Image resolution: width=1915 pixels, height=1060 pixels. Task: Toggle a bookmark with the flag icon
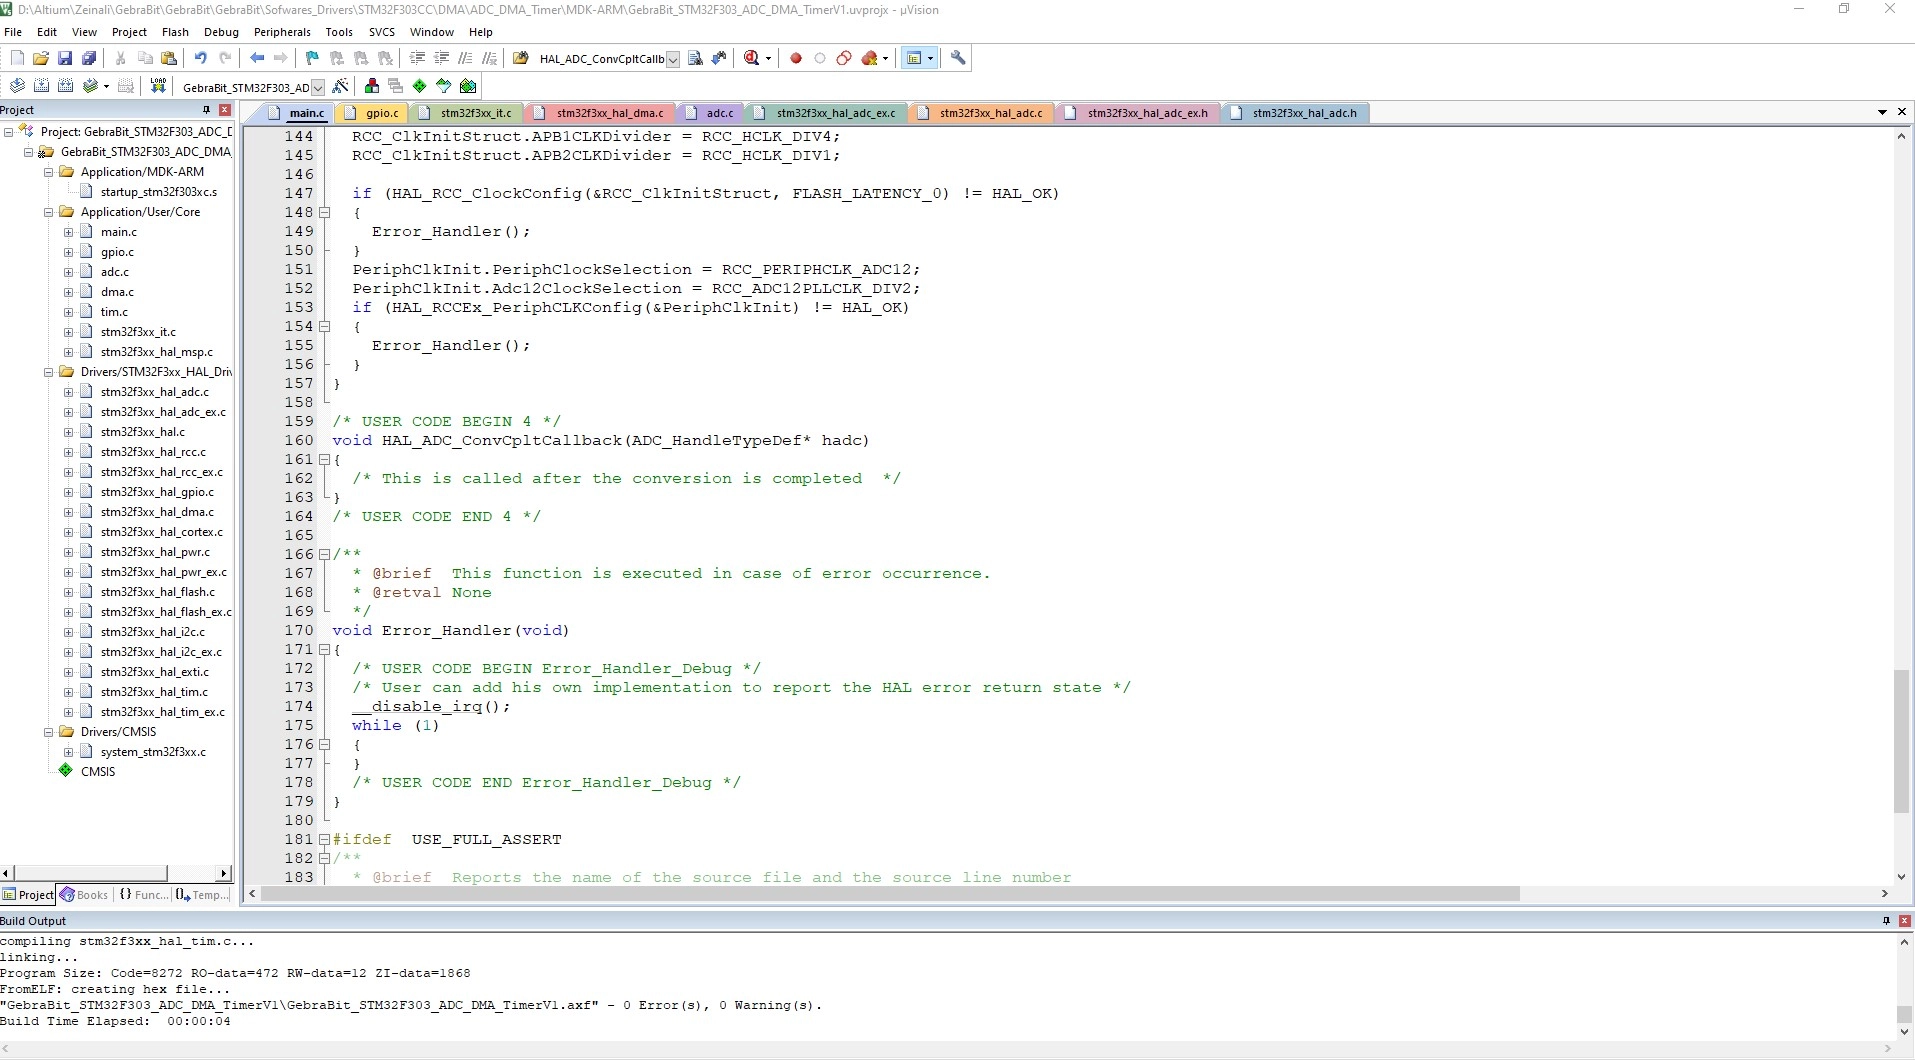coord(312,58)
